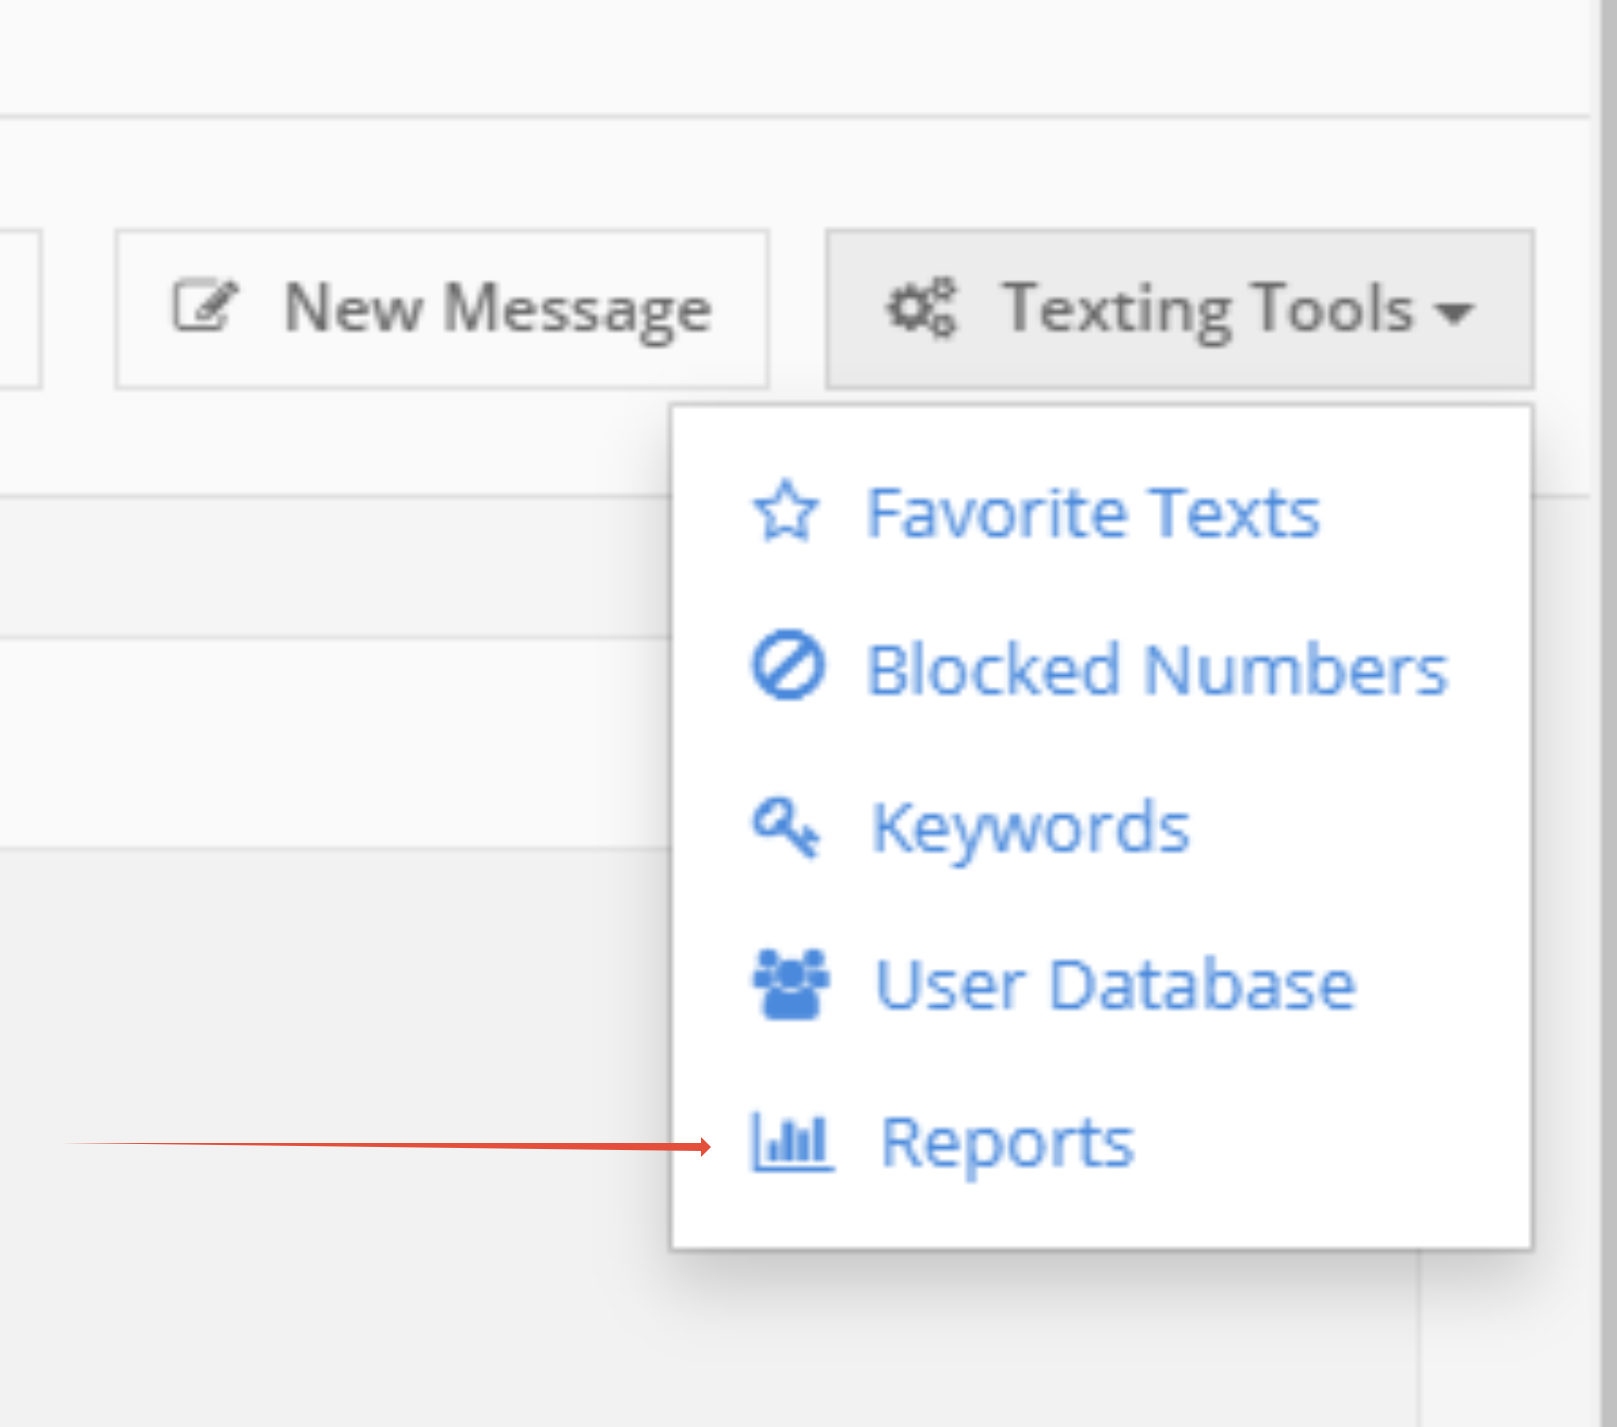Select Blocked Numbers from the dropdown menu
1617x1427 pixels.
click(x=1156, y=669)
